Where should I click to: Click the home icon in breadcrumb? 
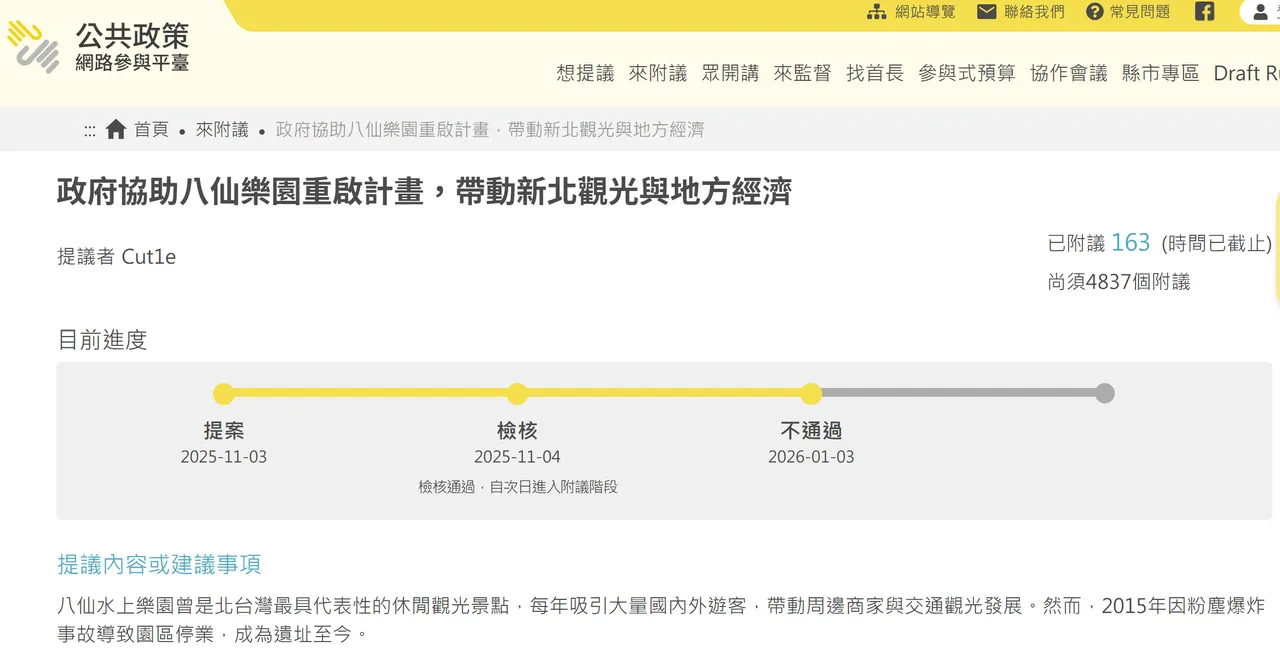(116, 129)
